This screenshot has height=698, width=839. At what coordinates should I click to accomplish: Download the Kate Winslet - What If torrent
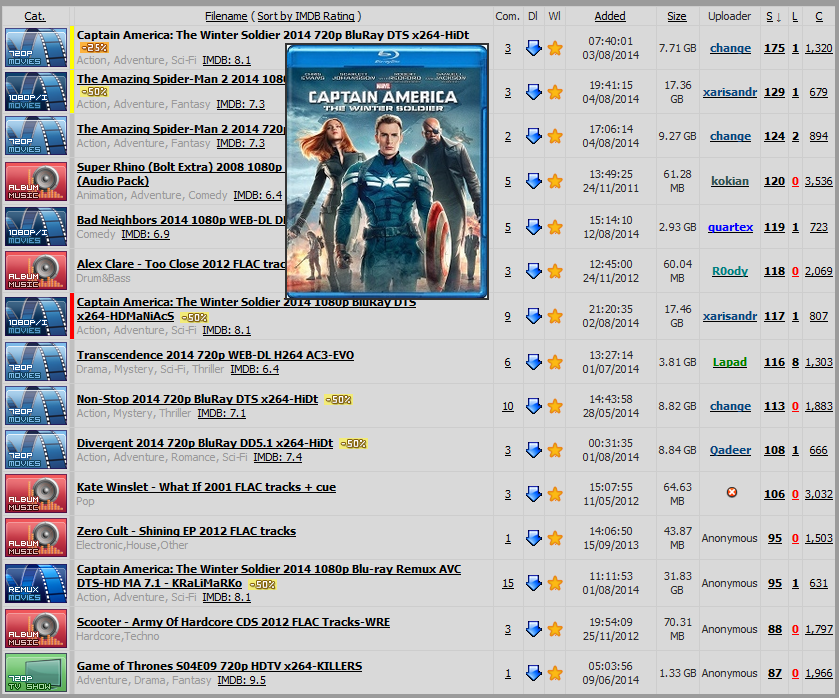click(533, 494)
